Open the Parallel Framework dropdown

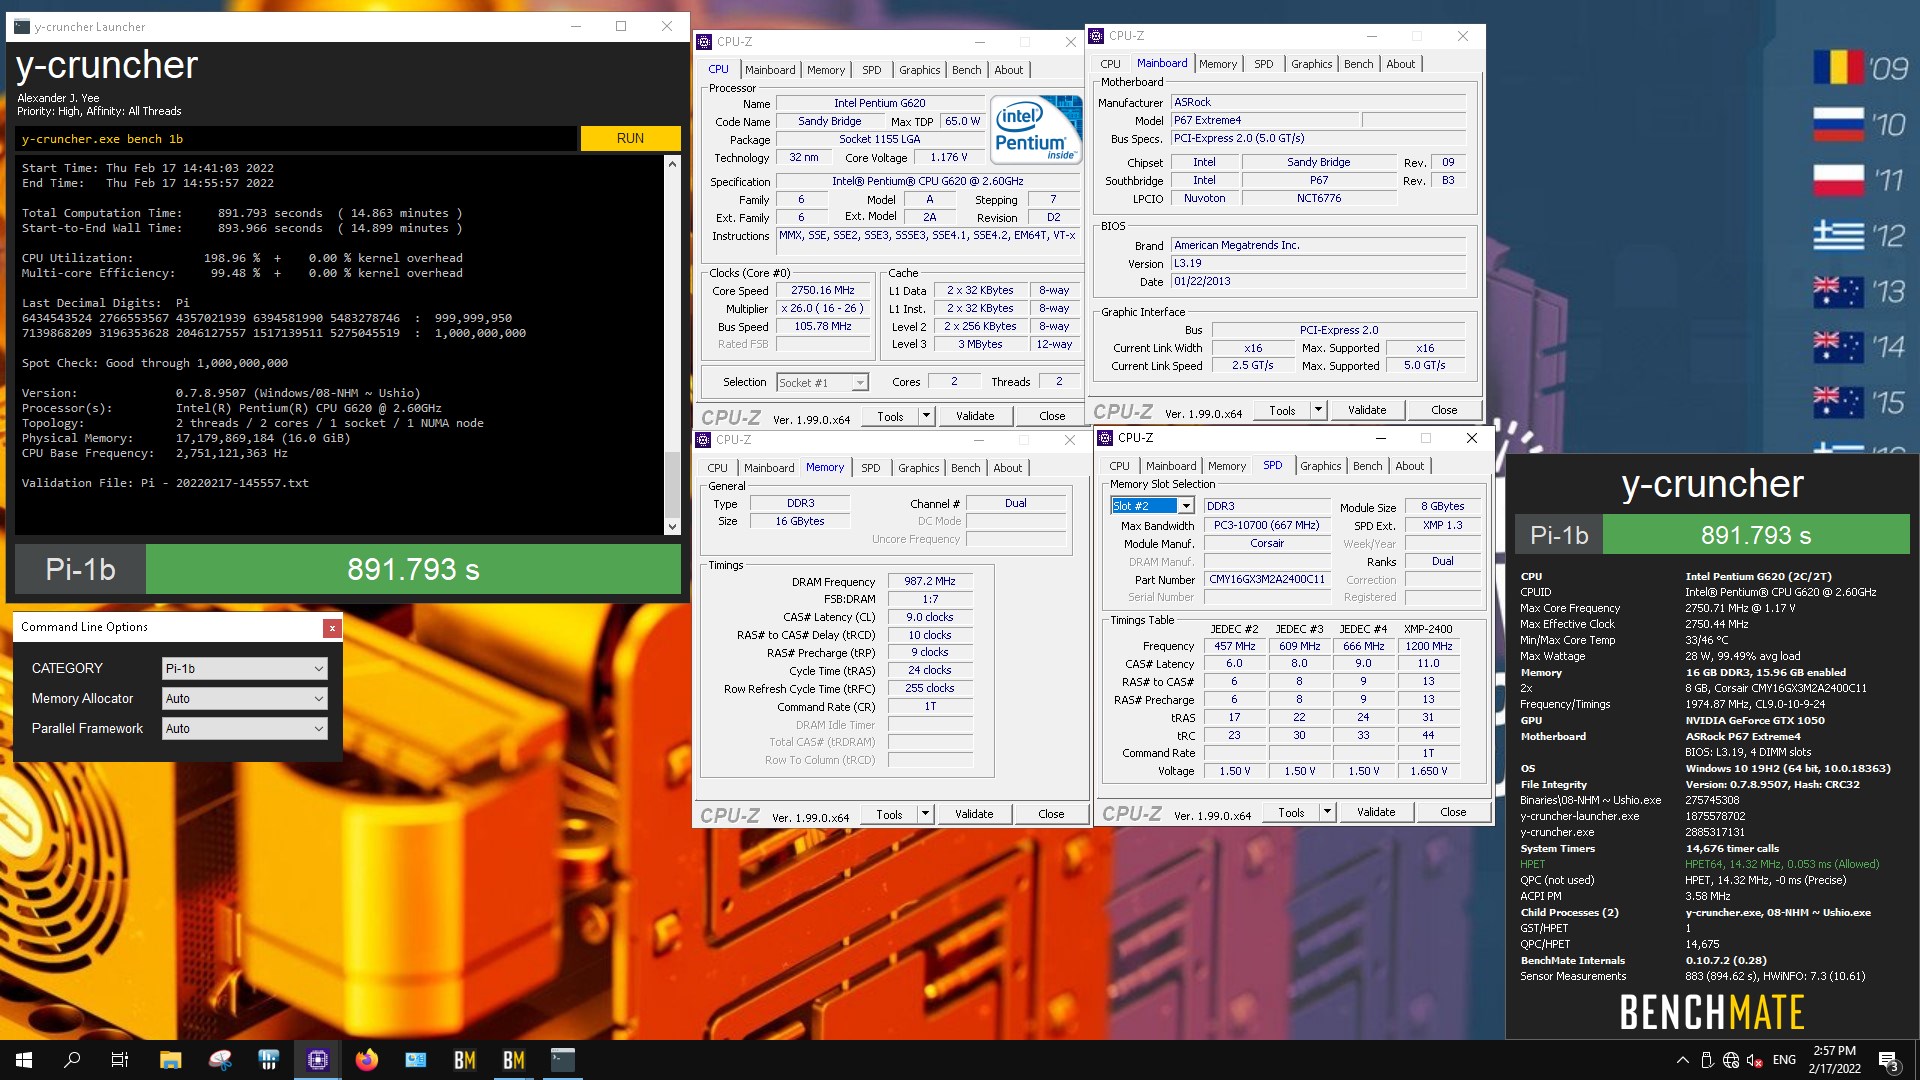point(245,728)
